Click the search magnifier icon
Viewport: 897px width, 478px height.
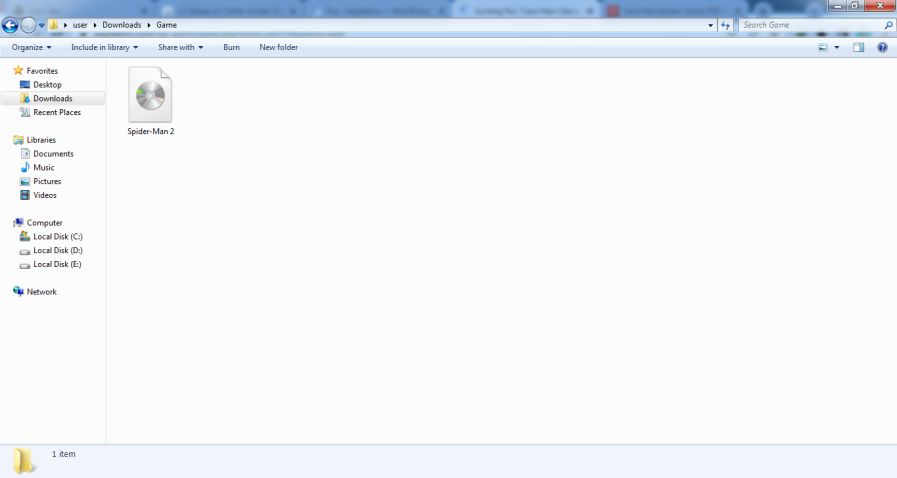pos(888,25)
